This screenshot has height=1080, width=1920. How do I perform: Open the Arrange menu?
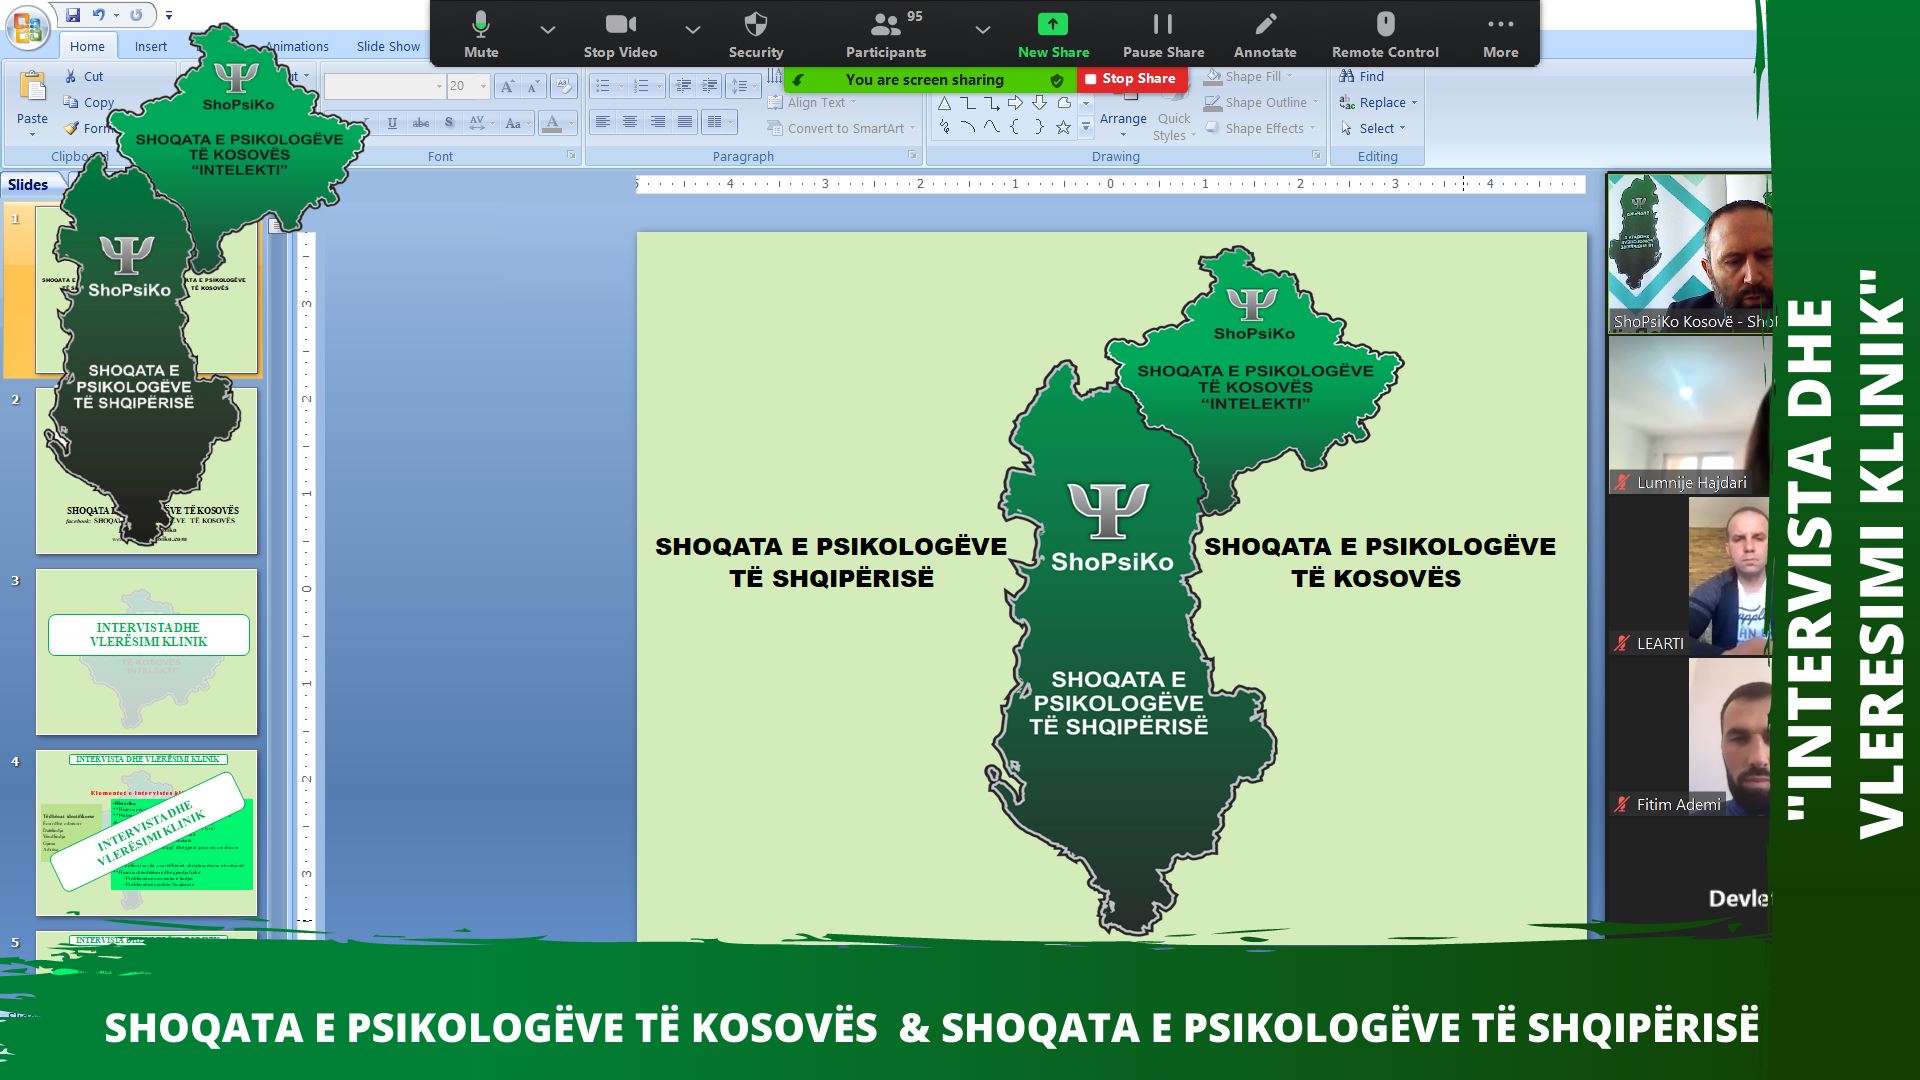1123,112
